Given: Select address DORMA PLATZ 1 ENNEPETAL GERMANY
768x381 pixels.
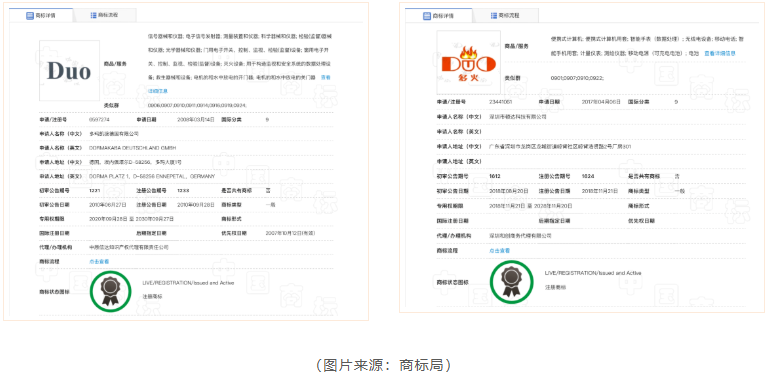Looking at the screenshot, I should pyautogui.click(x=152, y=176).
